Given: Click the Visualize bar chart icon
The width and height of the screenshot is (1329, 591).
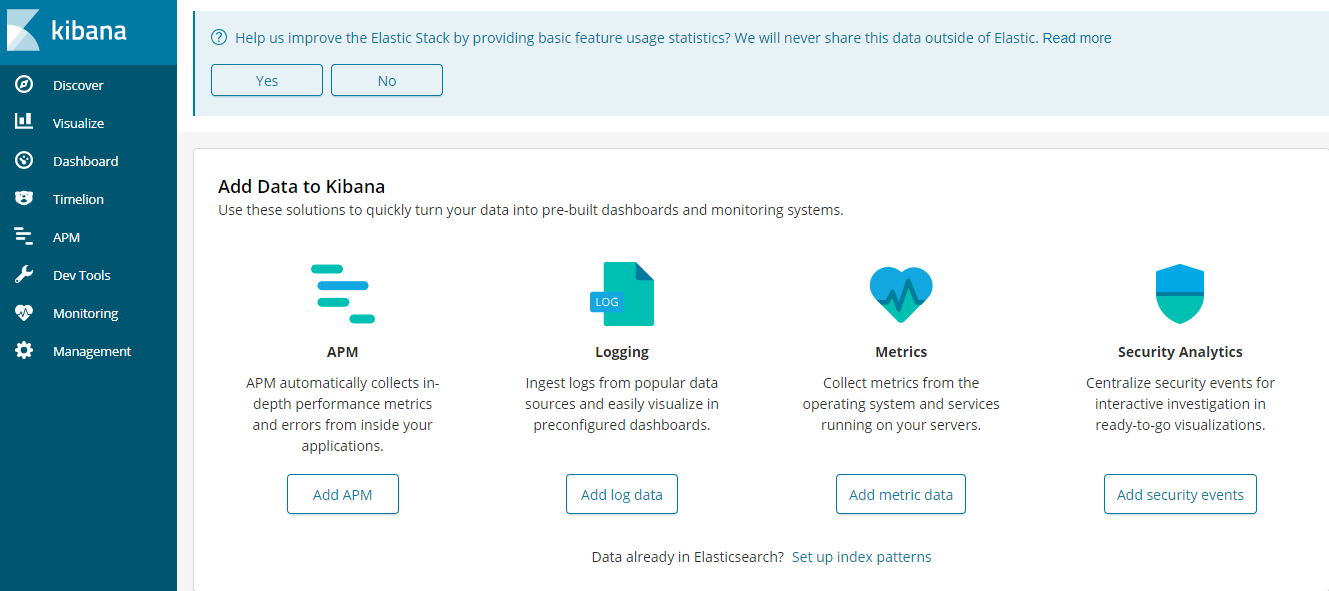Looking at the screenshot, I should (24, 123).
